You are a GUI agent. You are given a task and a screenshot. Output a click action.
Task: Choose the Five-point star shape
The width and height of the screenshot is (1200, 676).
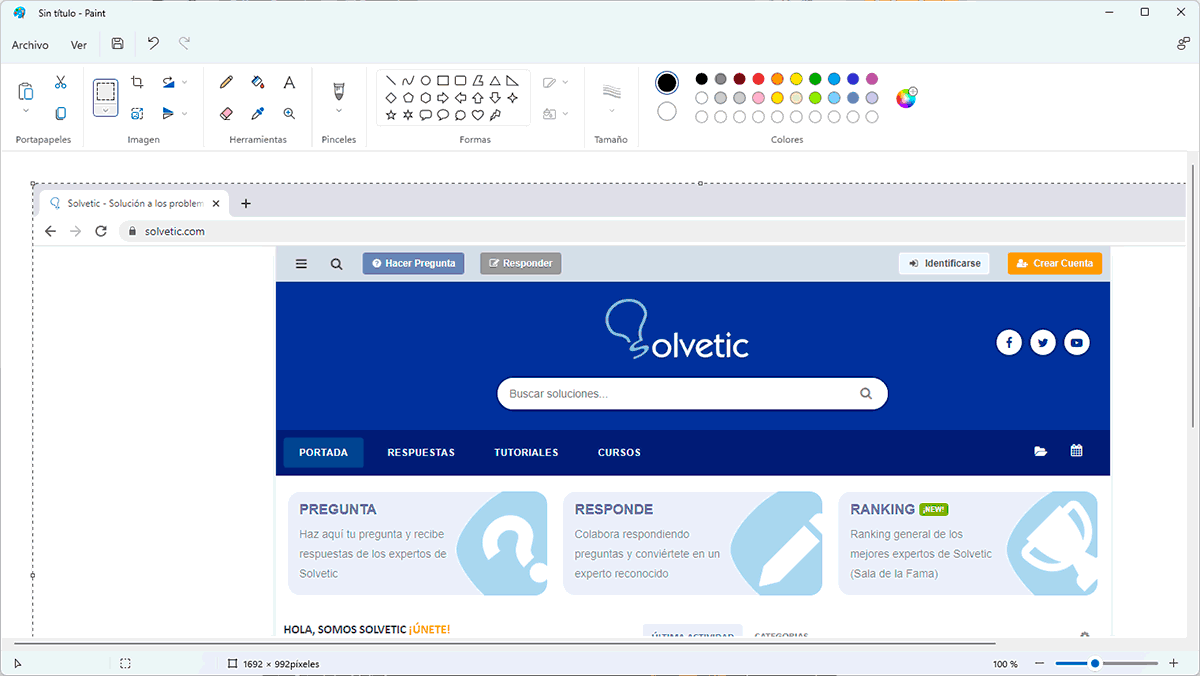[x=391, y=115]
